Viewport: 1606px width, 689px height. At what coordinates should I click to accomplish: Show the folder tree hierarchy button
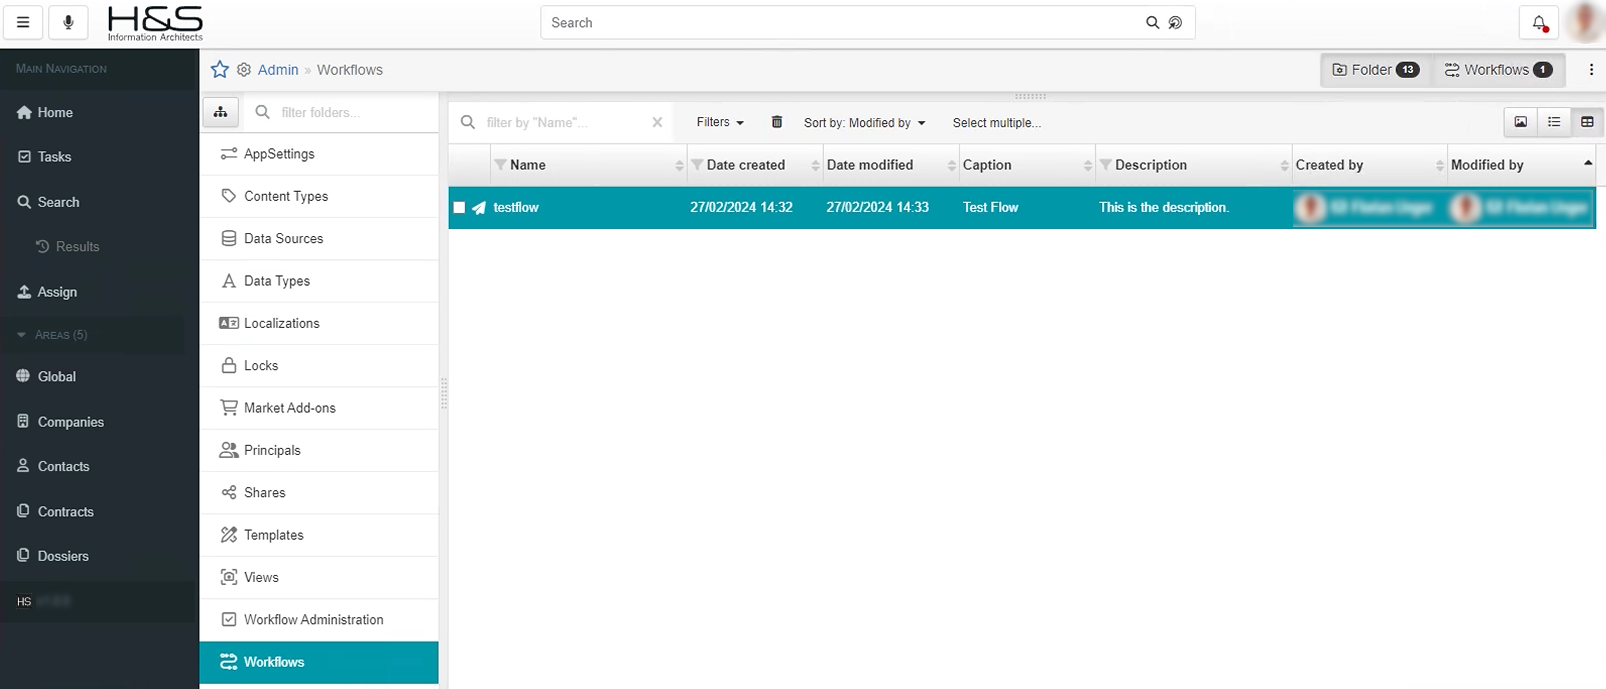pos(221,112)
